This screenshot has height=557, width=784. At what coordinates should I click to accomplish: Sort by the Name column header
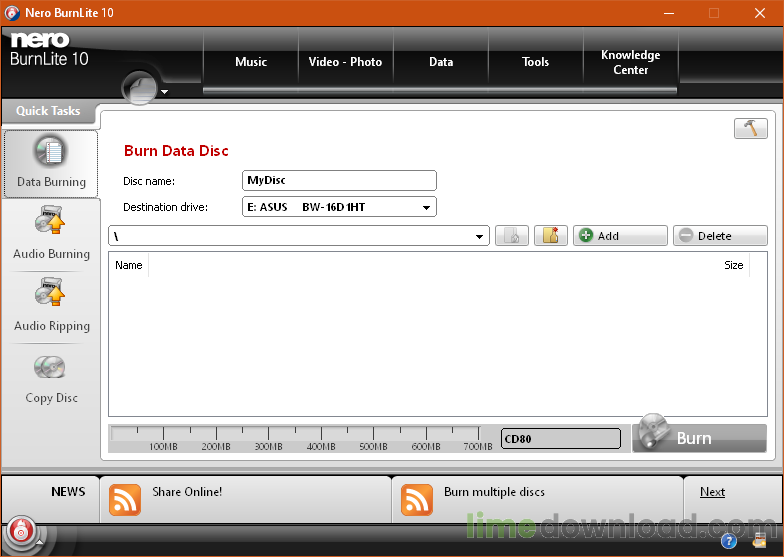[x=128, y=265]
